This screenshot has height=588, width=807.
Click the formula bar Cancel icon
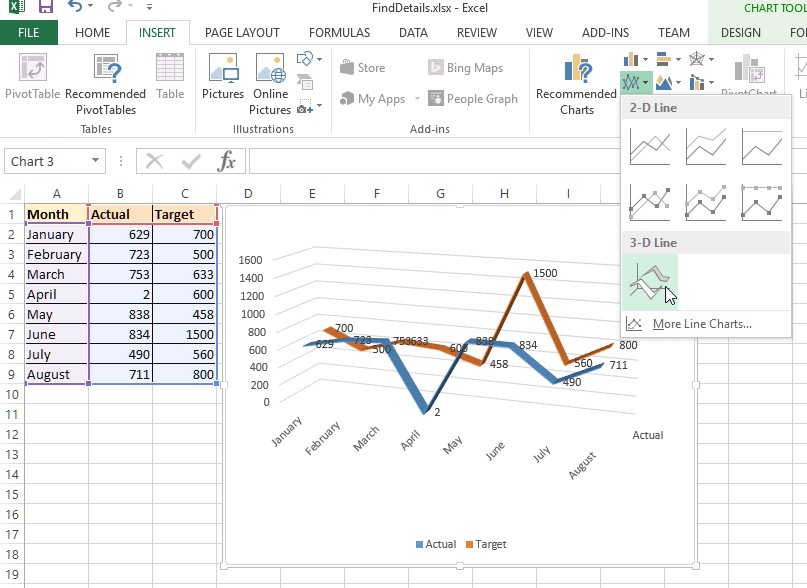154,161
